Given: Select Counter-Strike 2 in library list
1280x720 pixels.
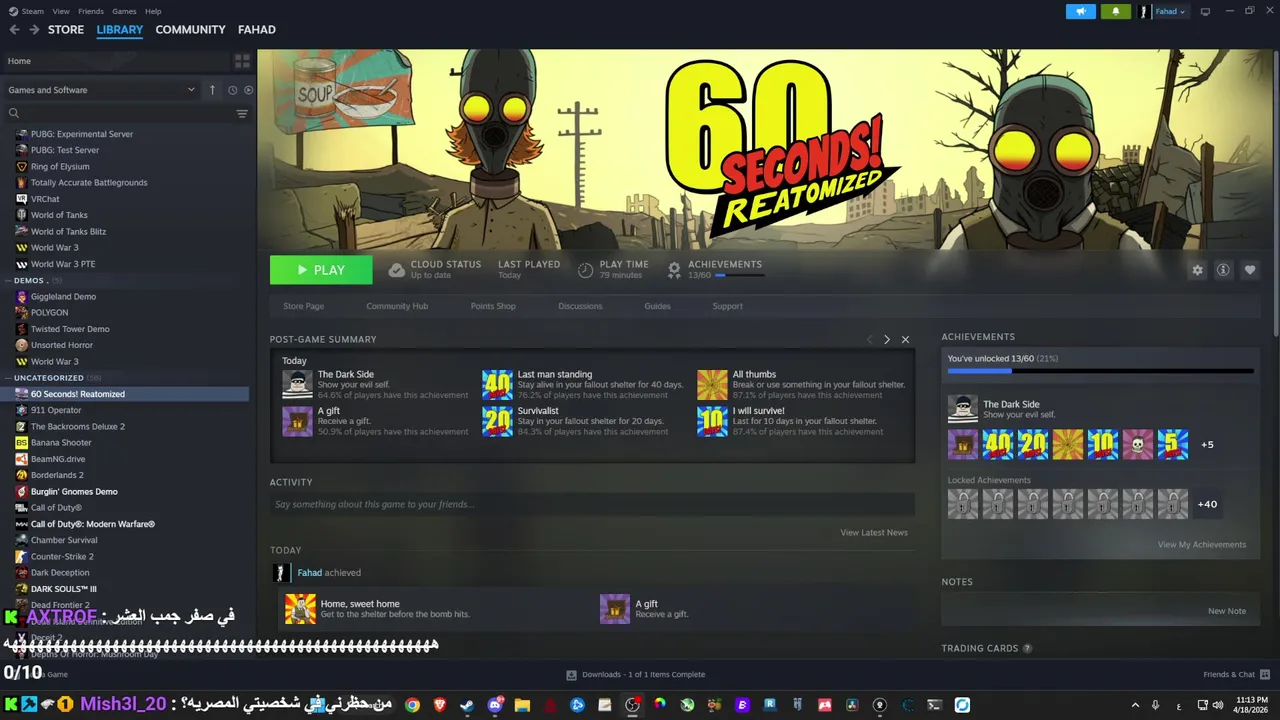Looking at the screenshot, I should pyautogui.click(x=62, y=557).
